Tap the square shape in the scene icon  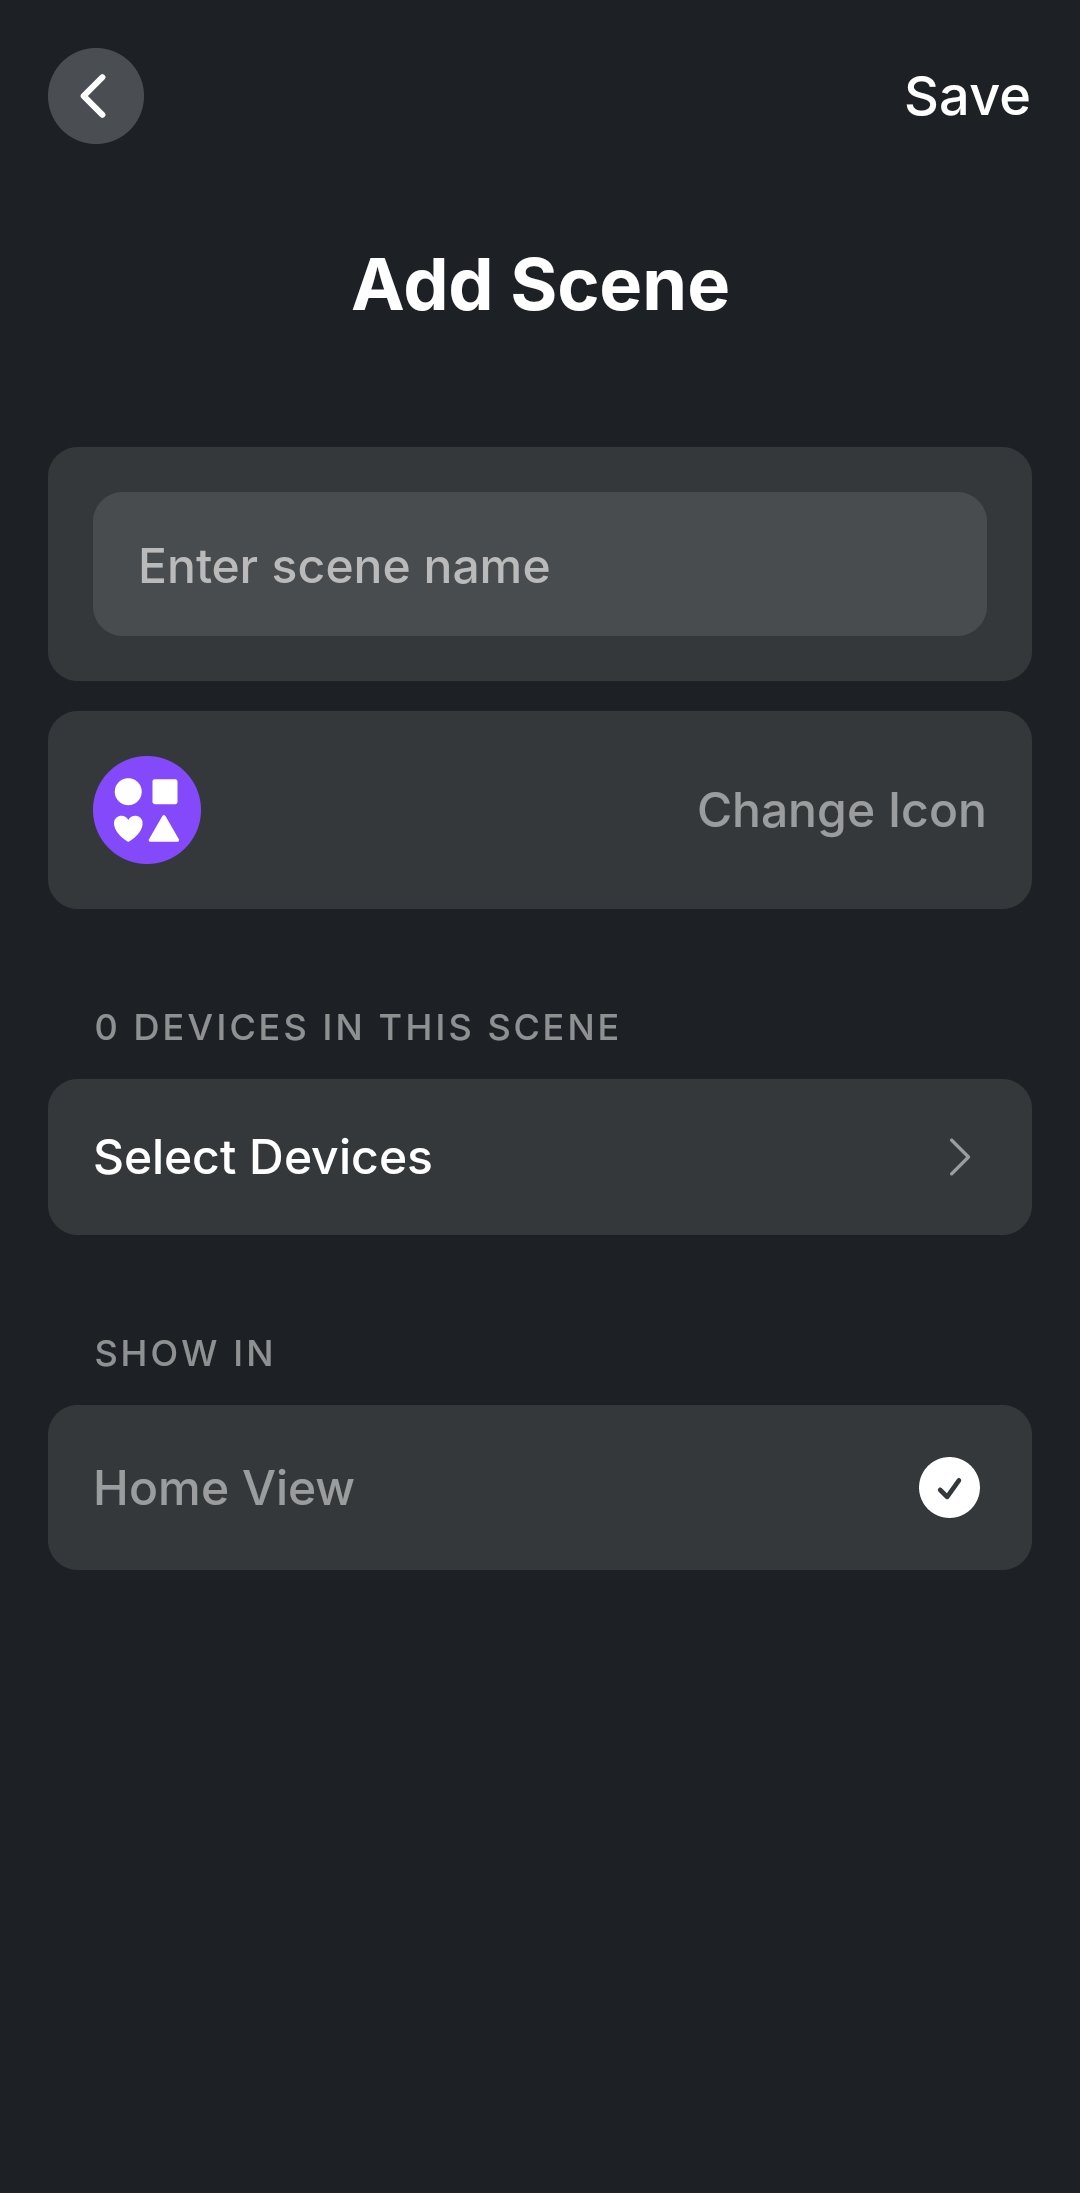click(x=165, y=792)
